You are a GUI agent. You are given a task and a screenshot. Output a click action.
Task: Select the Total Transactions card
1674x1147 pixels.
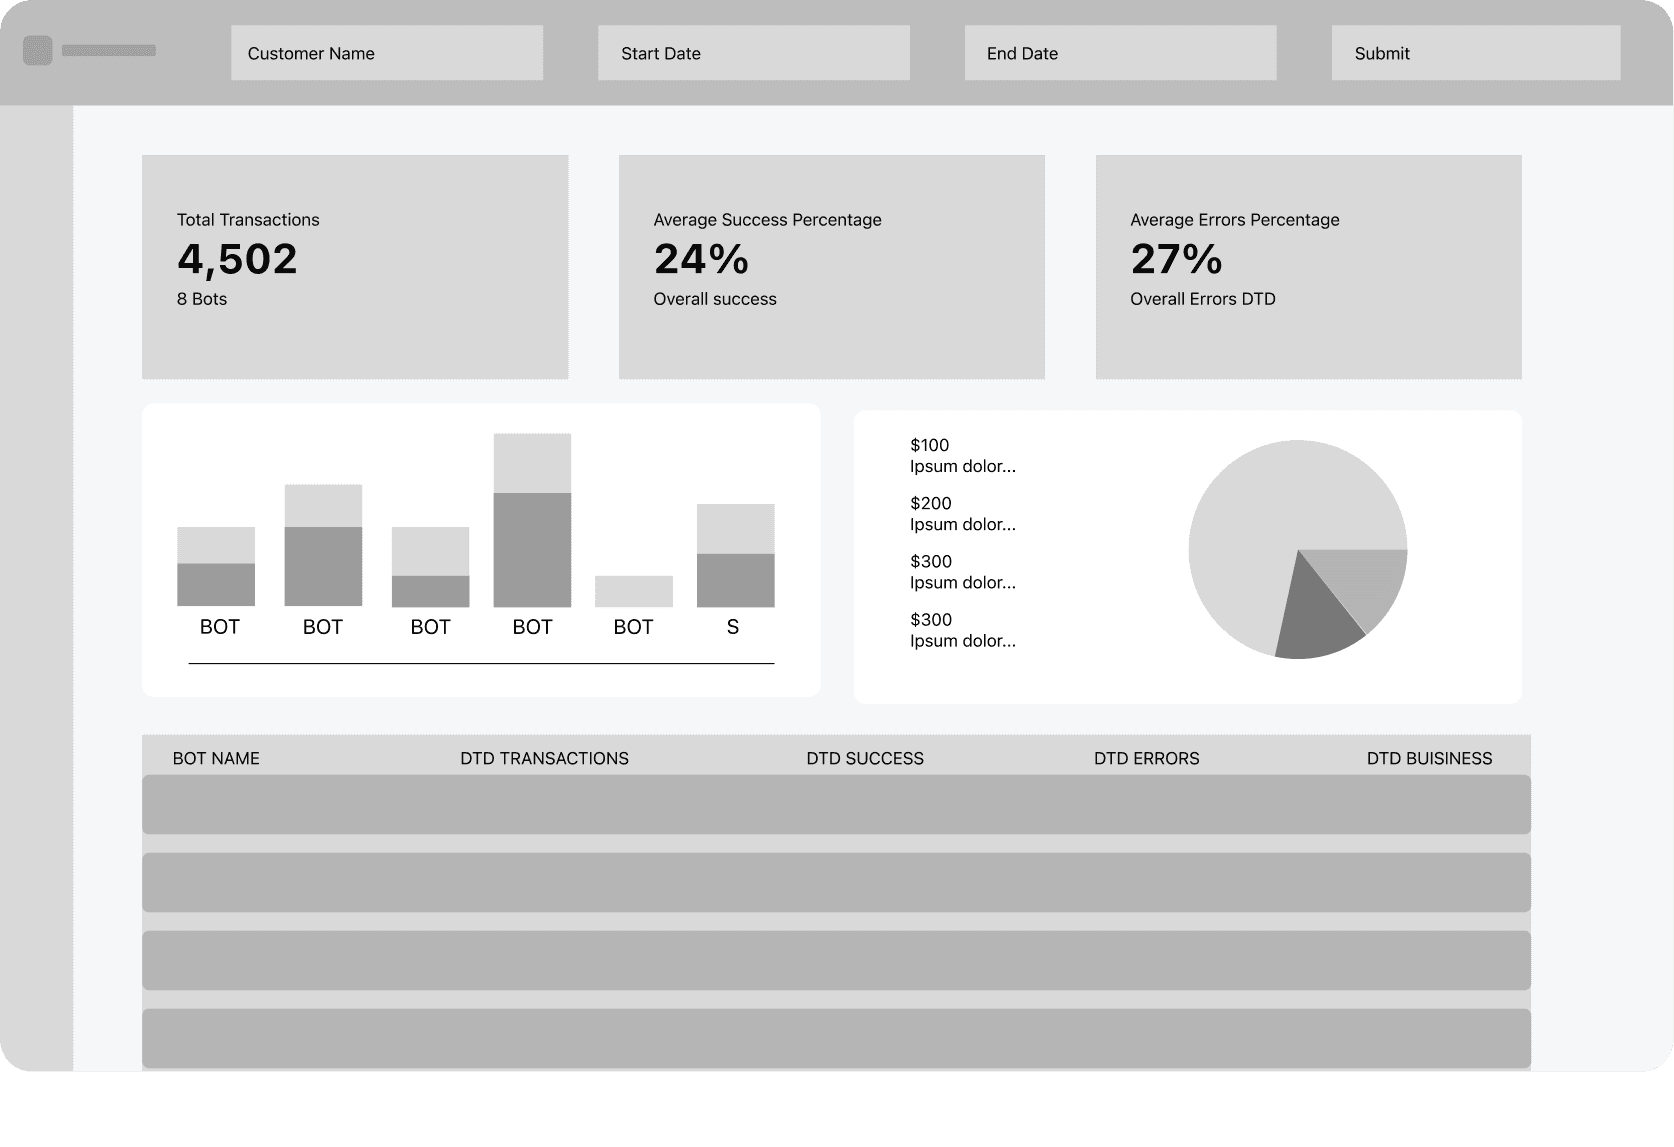tap(355, 267)
